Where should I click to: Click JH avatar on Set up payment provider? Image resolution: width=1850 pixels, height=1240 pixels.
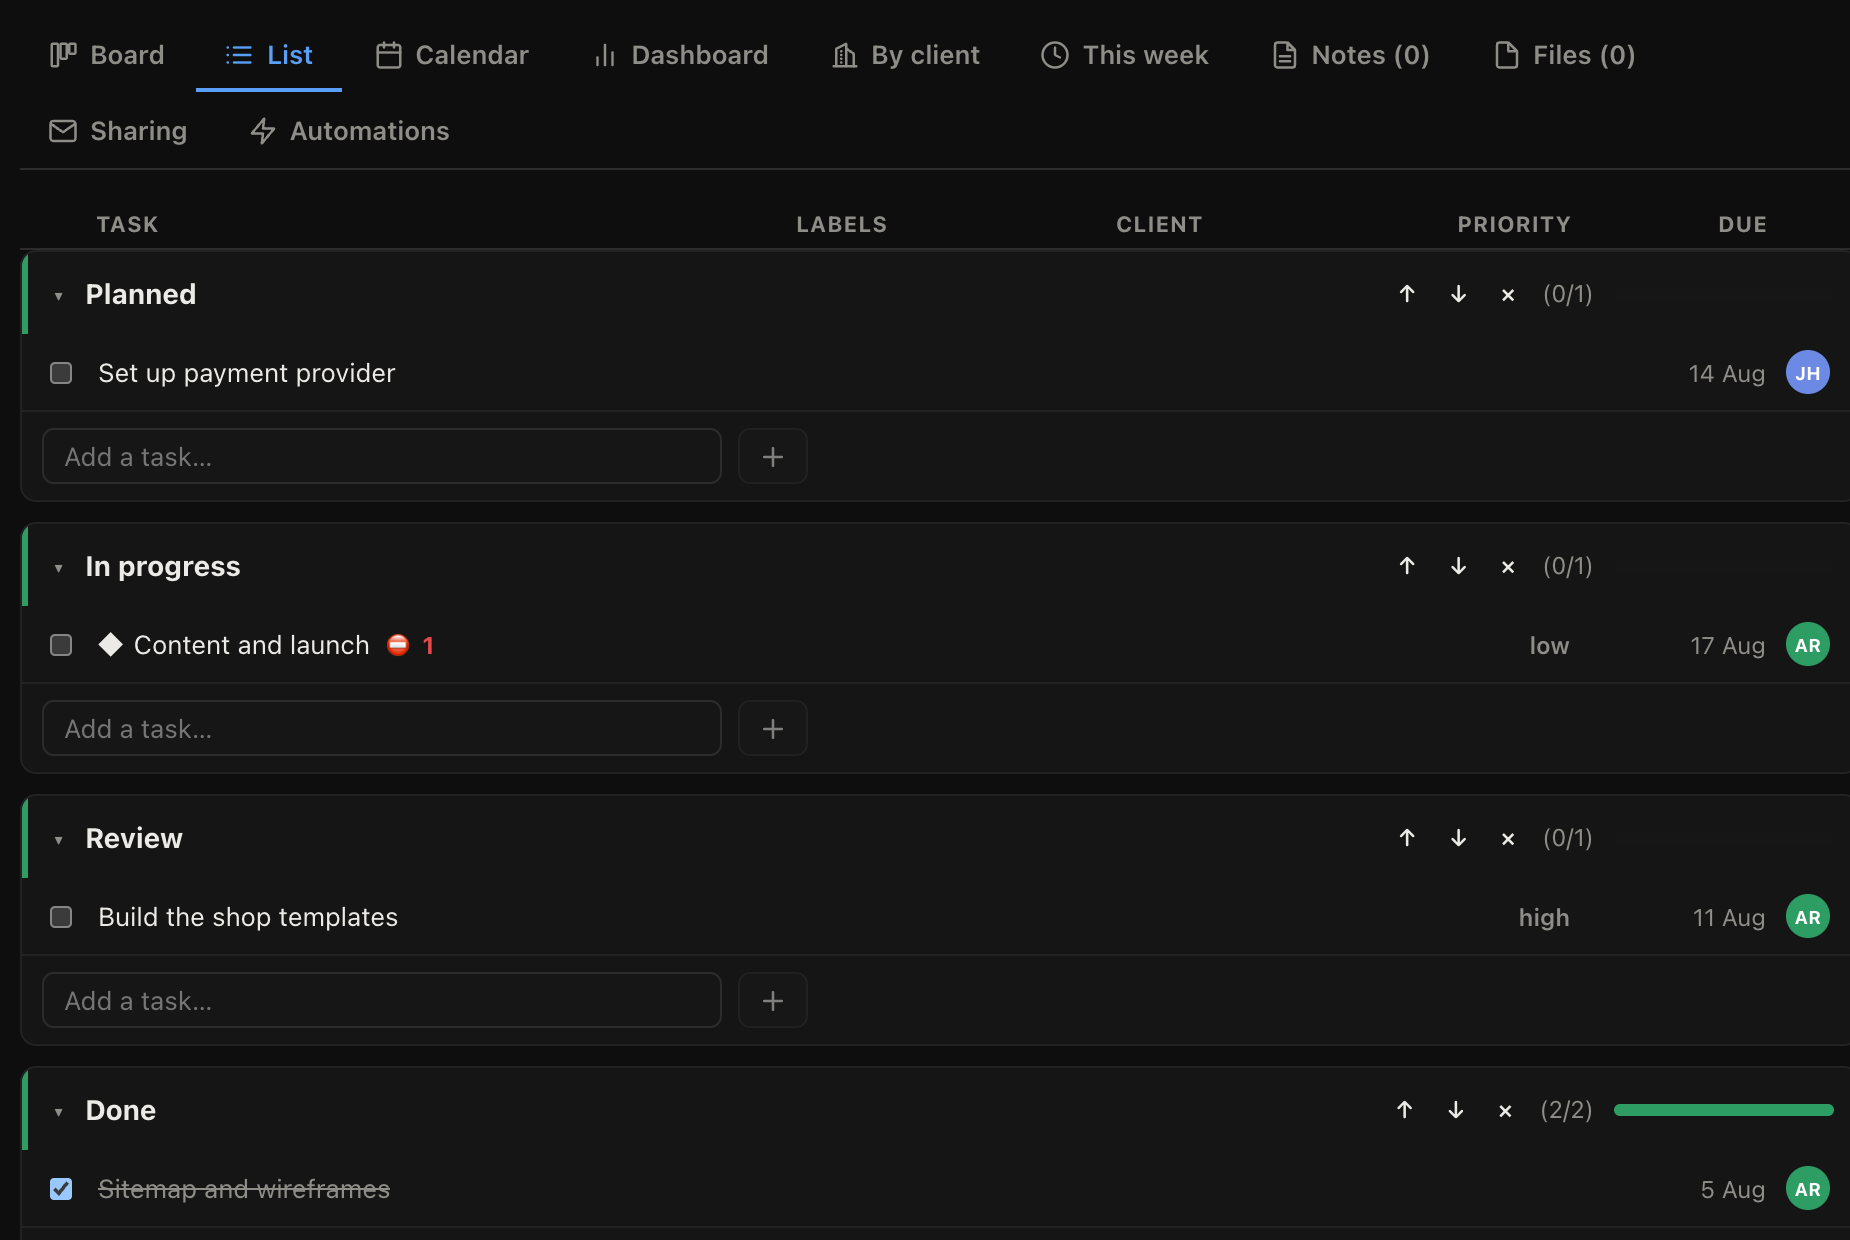tap(1807, 373)
